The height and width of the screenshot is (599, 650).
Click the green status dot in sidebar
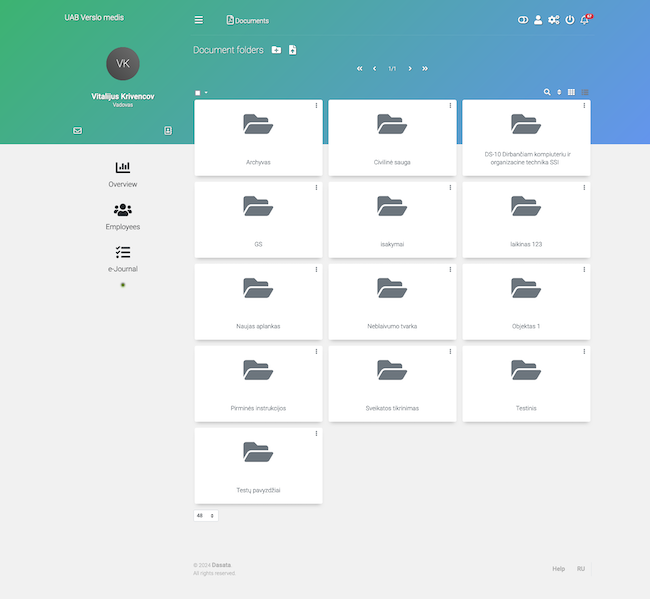tap(123, 285)
